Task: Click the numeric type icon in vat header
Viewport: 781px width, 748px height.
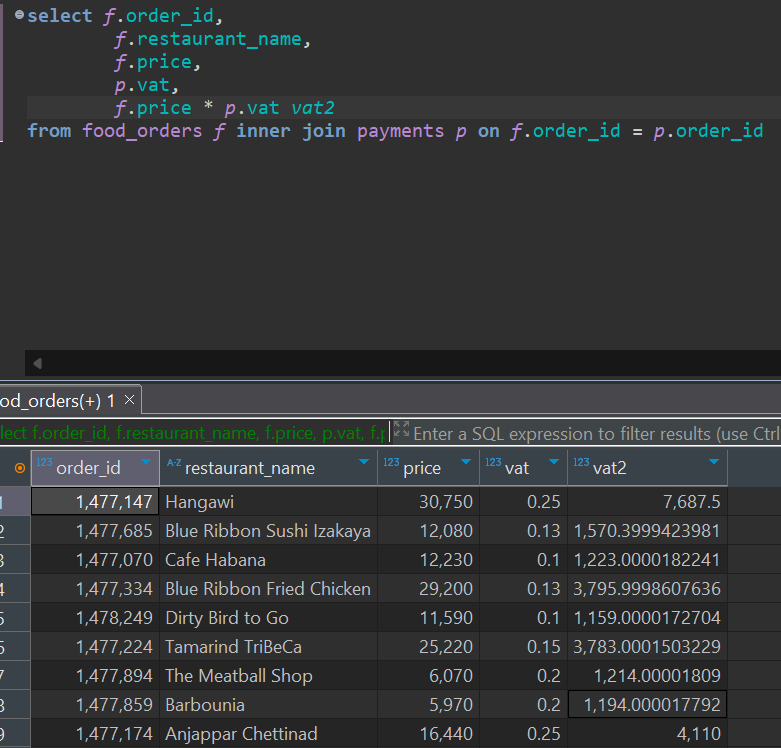Action: [x=493, y=462]
